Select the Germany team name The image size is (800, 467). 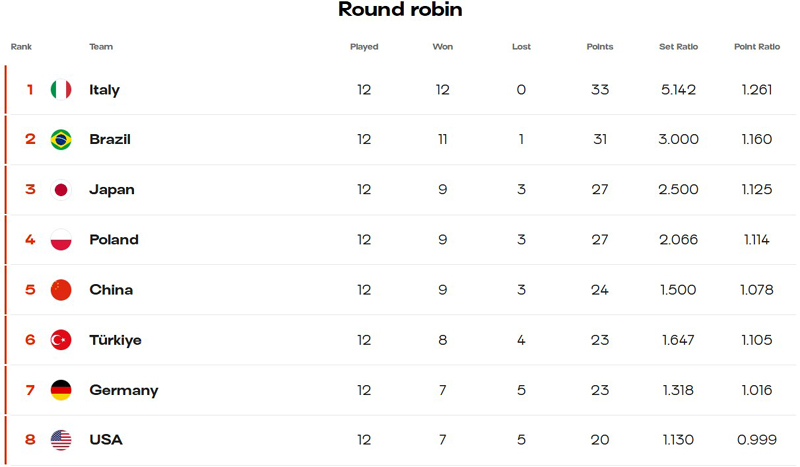point(123,390)
